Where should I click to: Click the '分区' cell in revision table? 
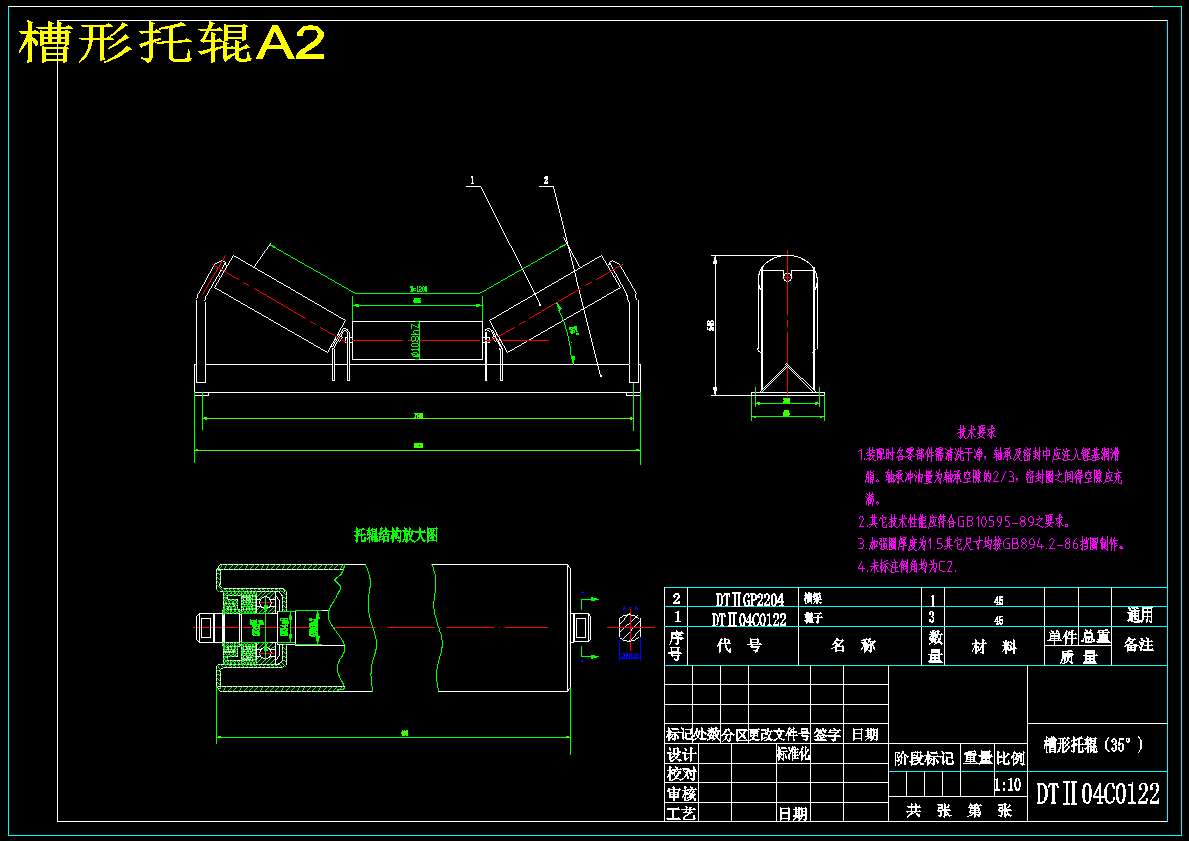coord(735,734)
